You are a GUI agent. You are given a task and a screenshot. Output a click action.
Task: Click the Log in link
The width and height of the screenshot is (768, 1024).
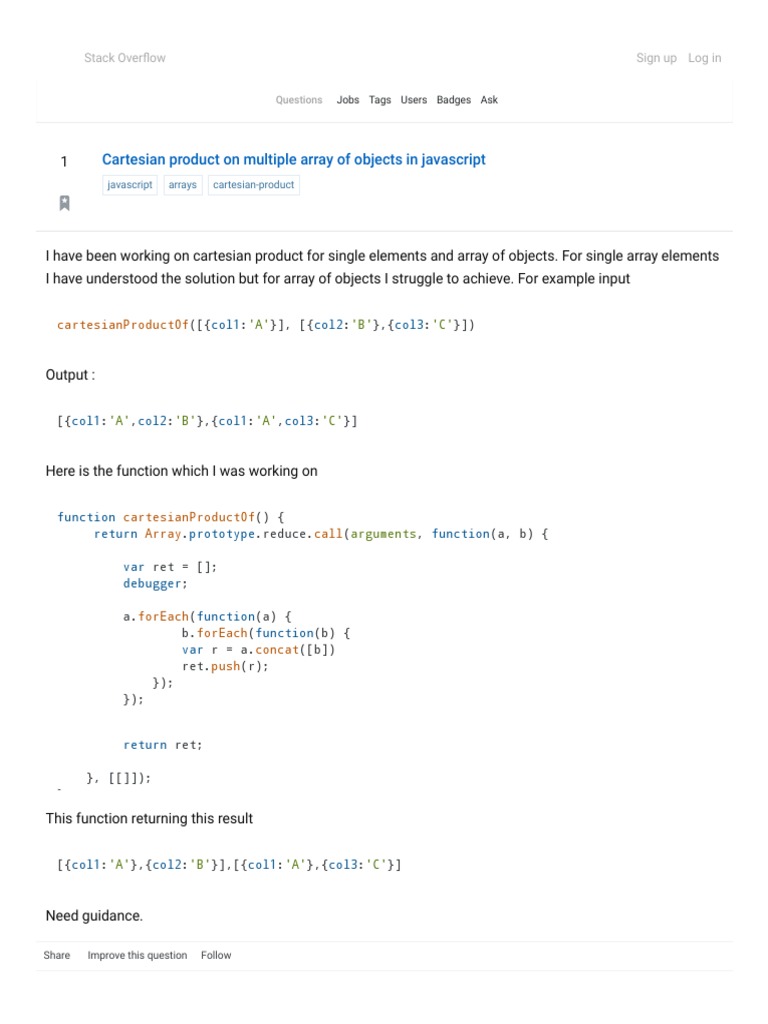[704, 58]
